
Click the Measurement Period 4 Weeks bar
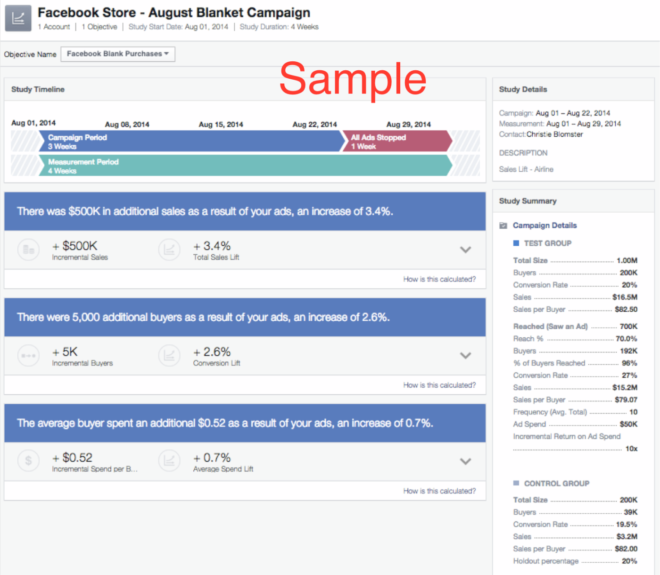pos(245,165)
